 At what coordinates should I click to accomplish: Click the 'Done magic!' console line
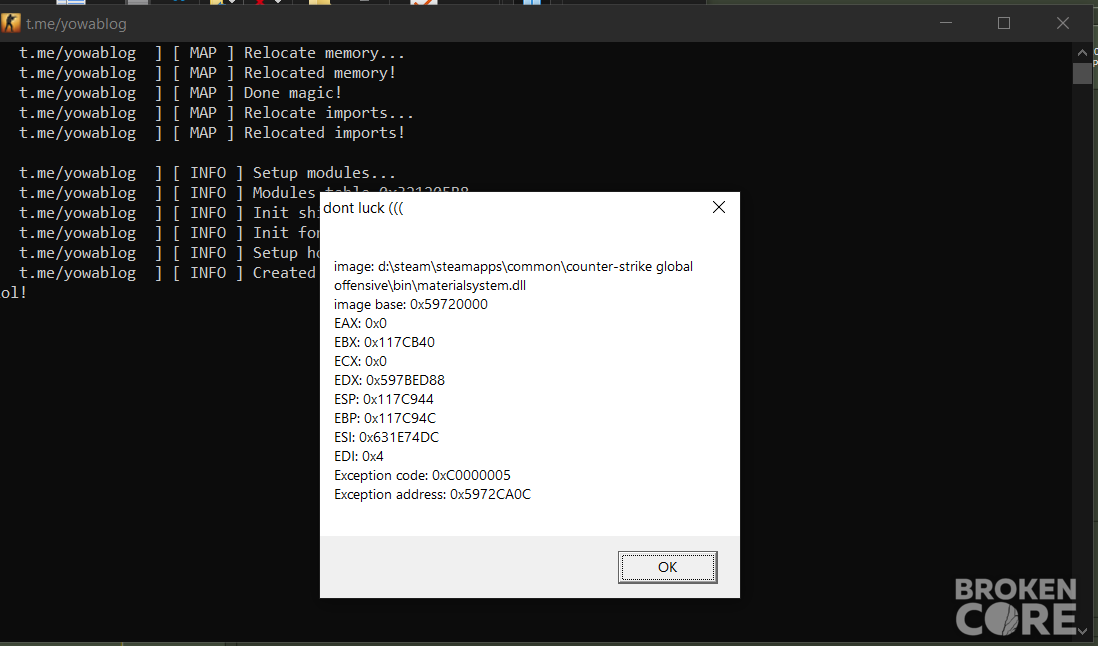(180, 93)
